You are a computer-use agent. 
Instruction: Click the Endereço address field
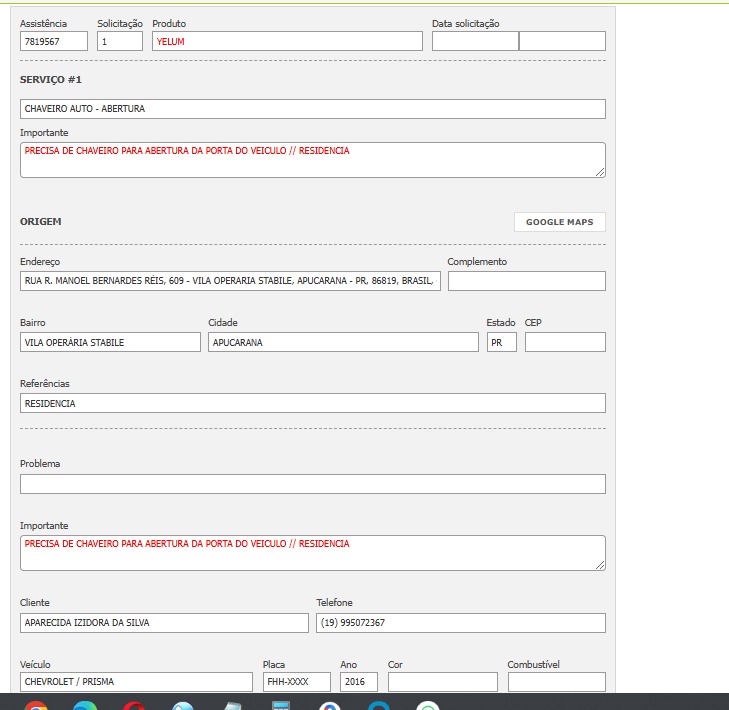[230, 281]
